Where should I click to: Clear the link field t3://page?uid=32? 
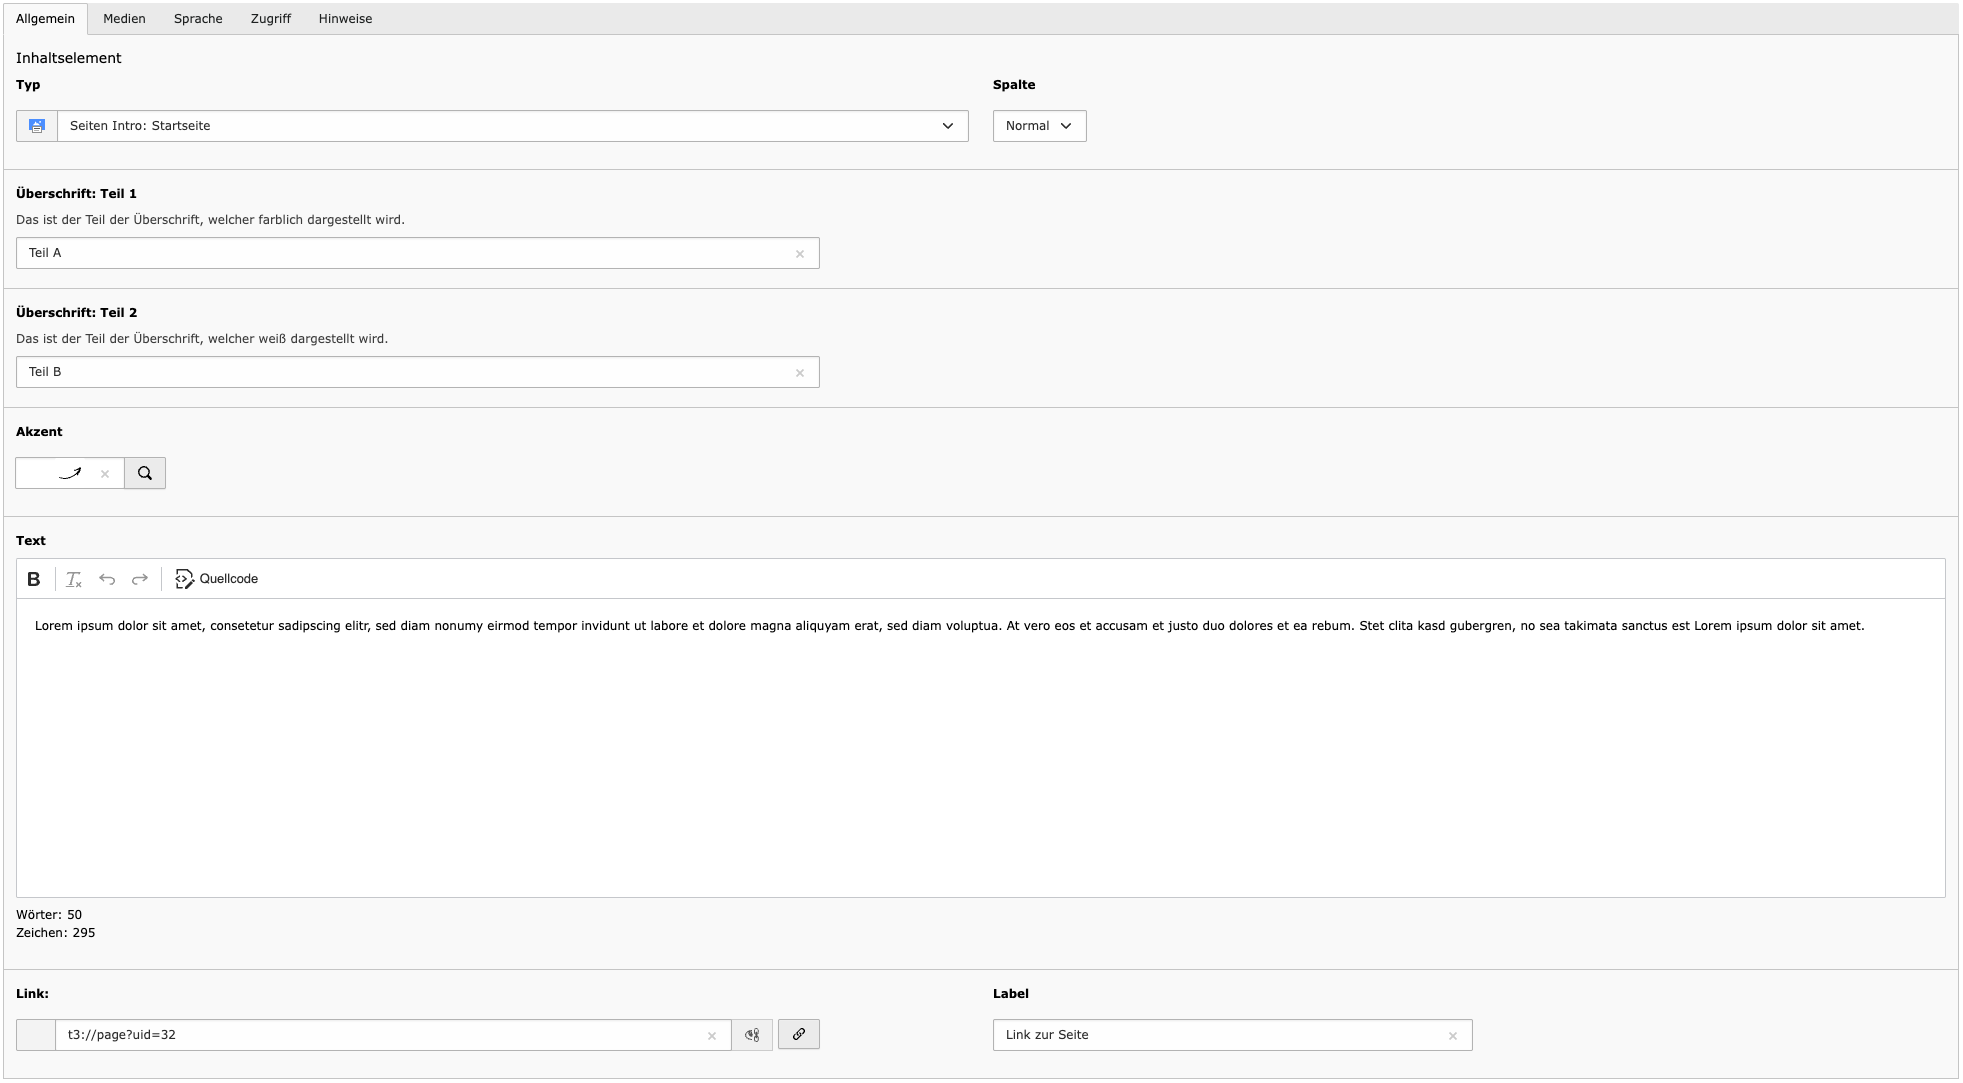tap(712, 1036)
